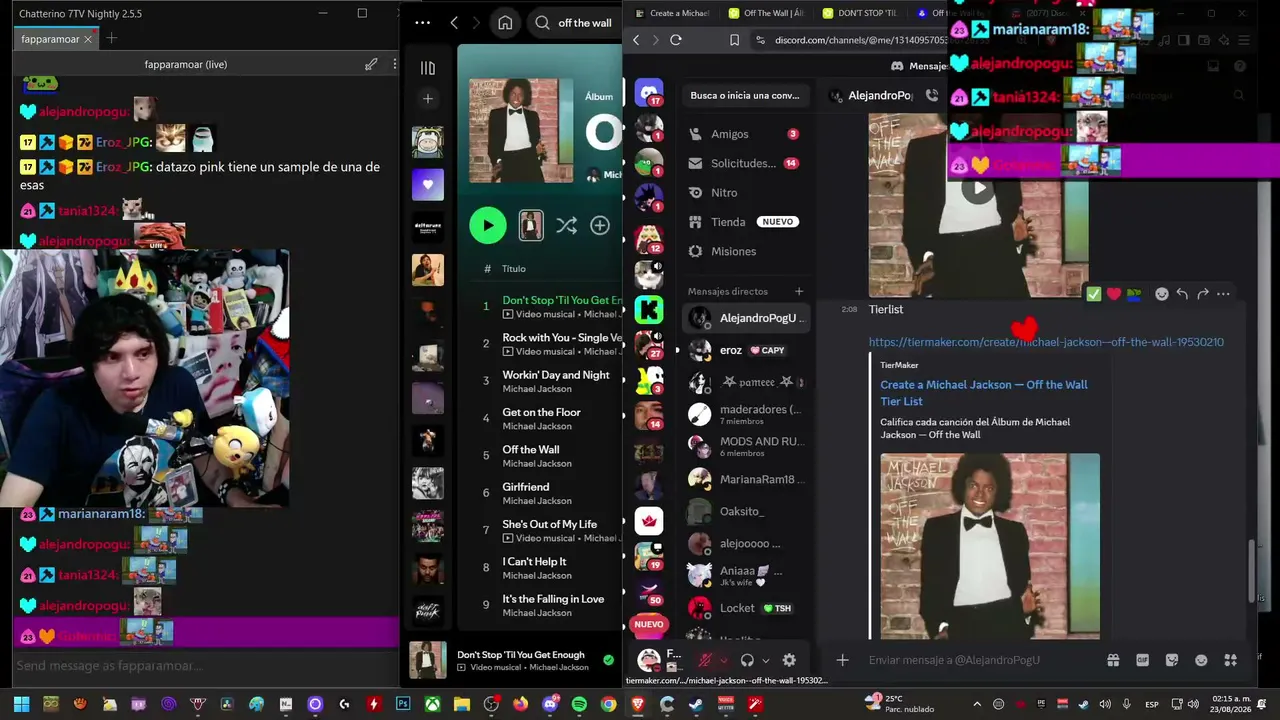Create new playlist with sidebar plus button
This screenshot has width=1280, height=720.
(x=428, y=99)
